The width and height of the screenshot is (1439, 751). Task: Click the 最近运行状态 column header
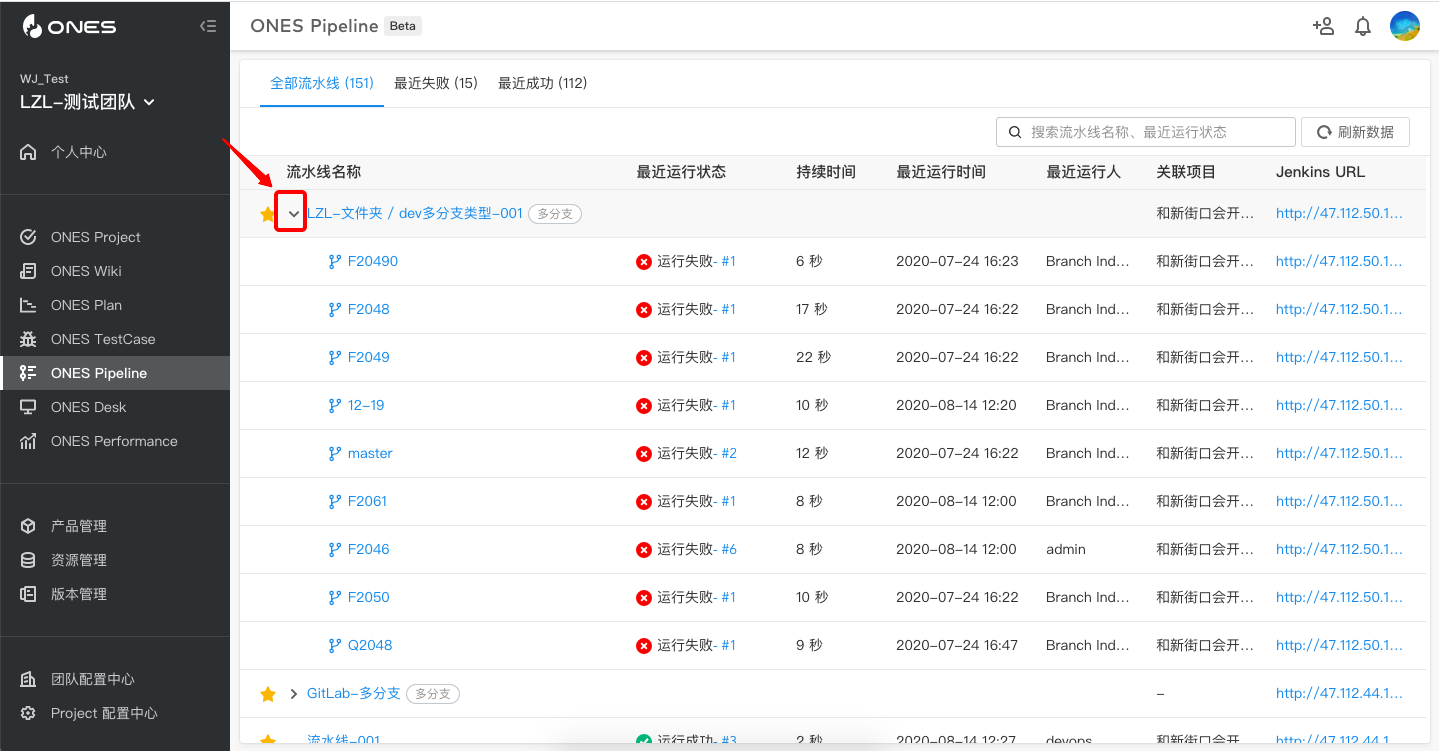tap(681, 172)
